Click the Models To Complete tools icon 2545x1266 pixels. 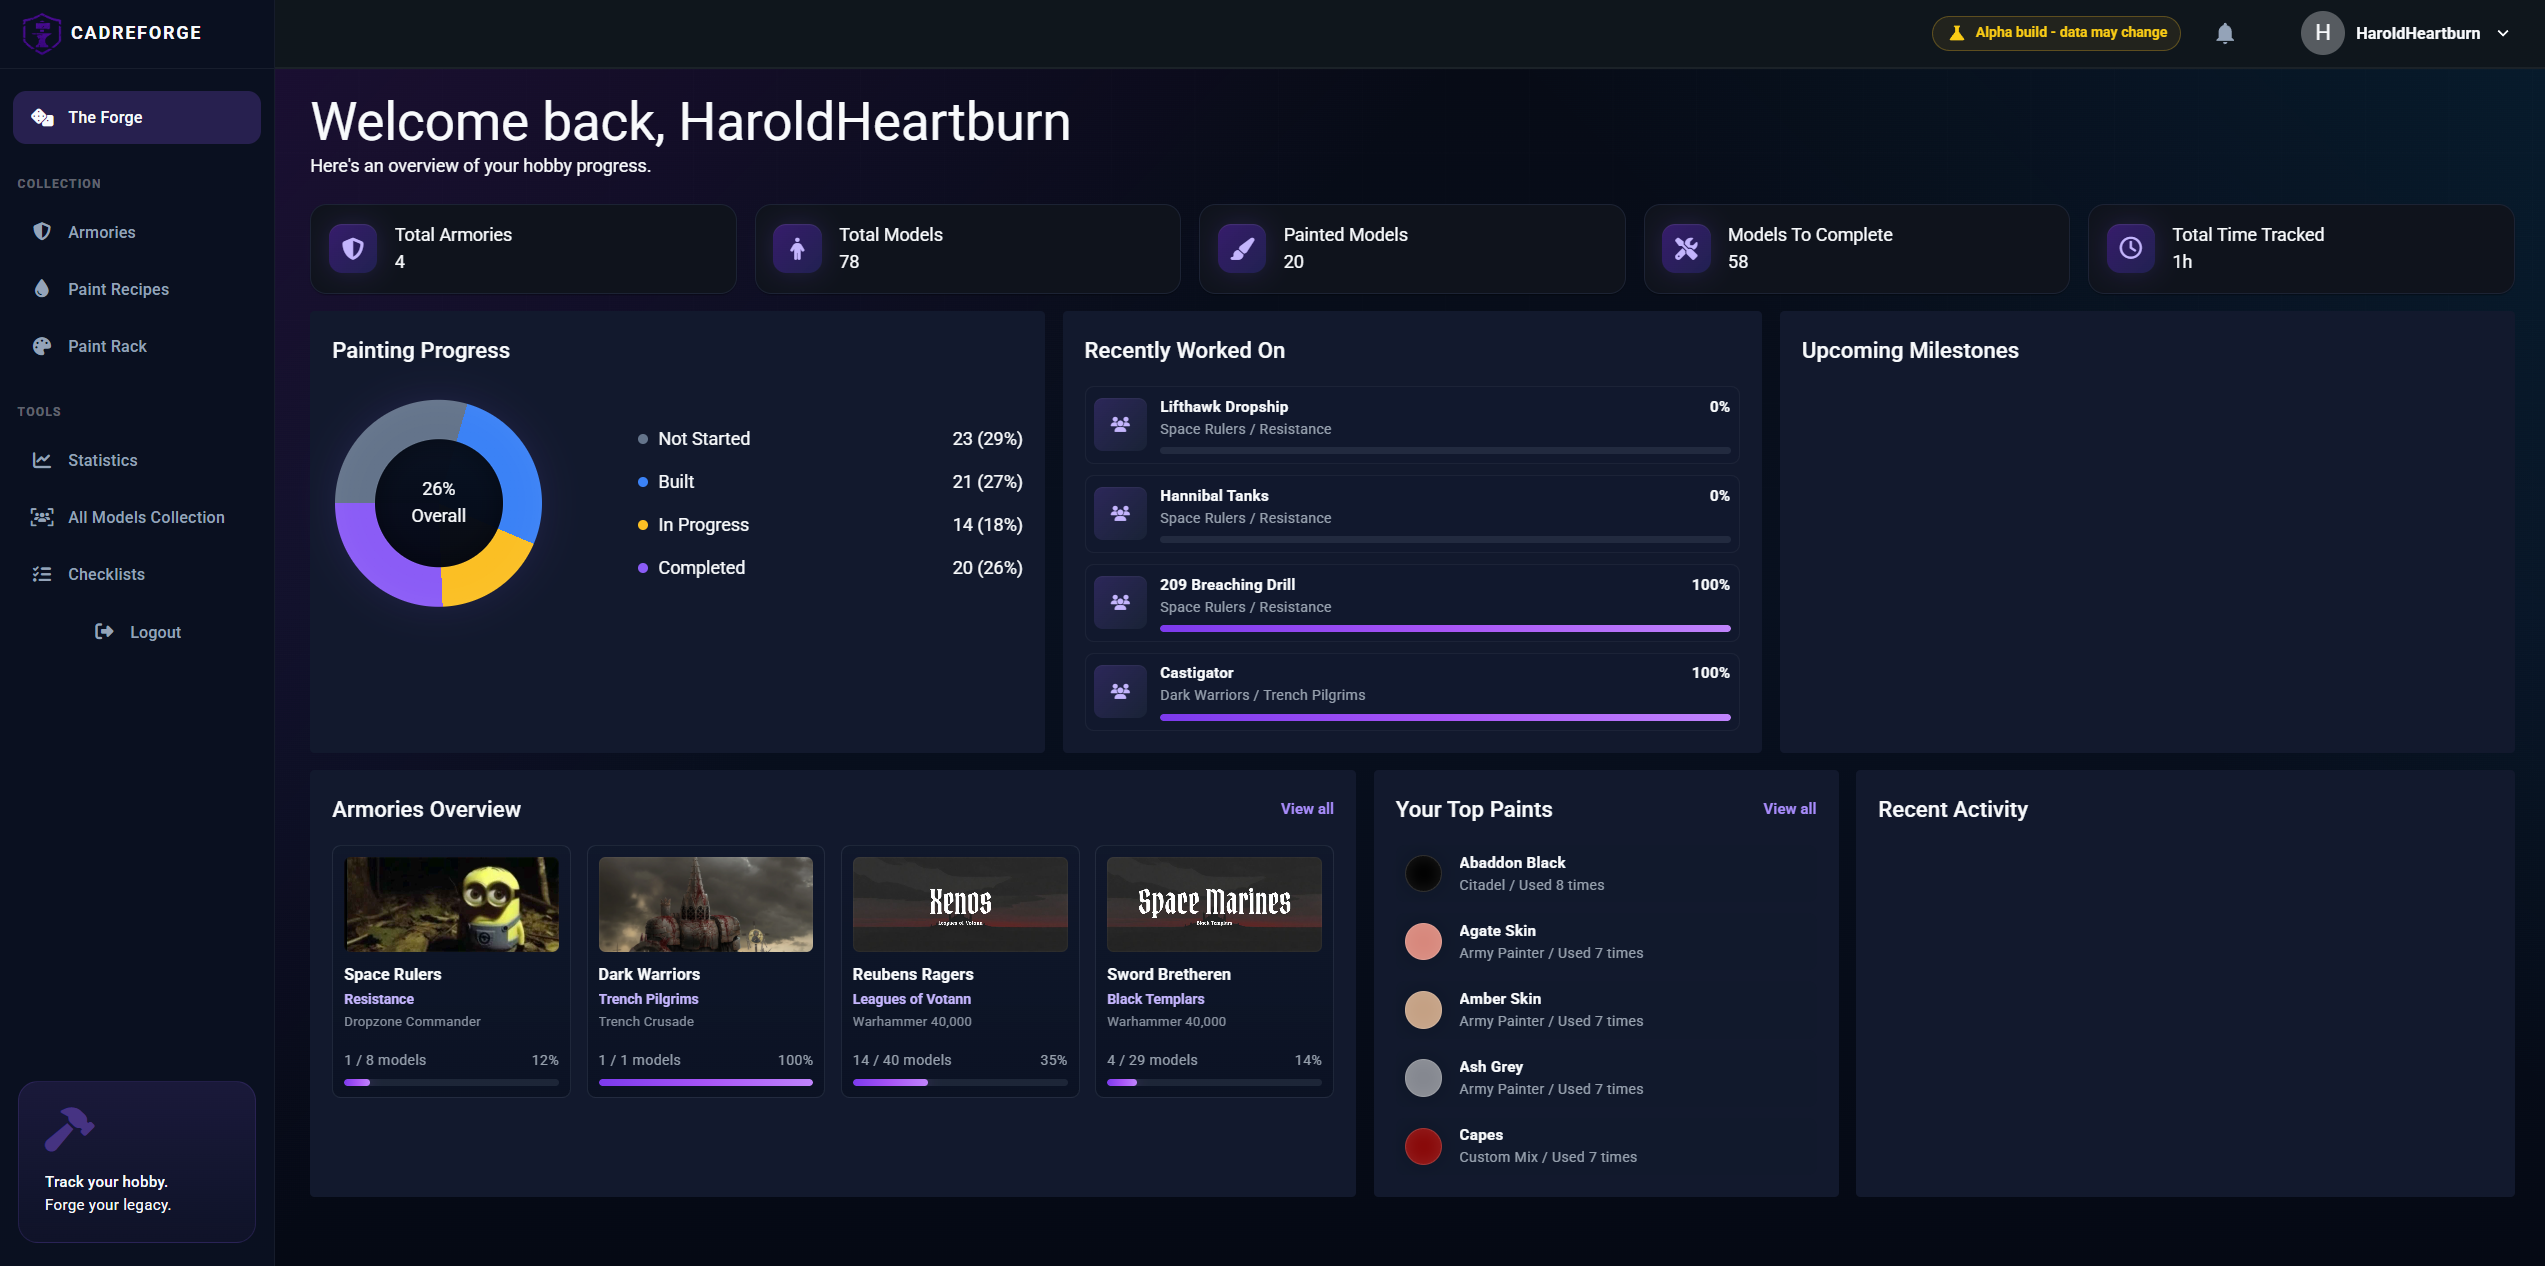point(1686,248)
